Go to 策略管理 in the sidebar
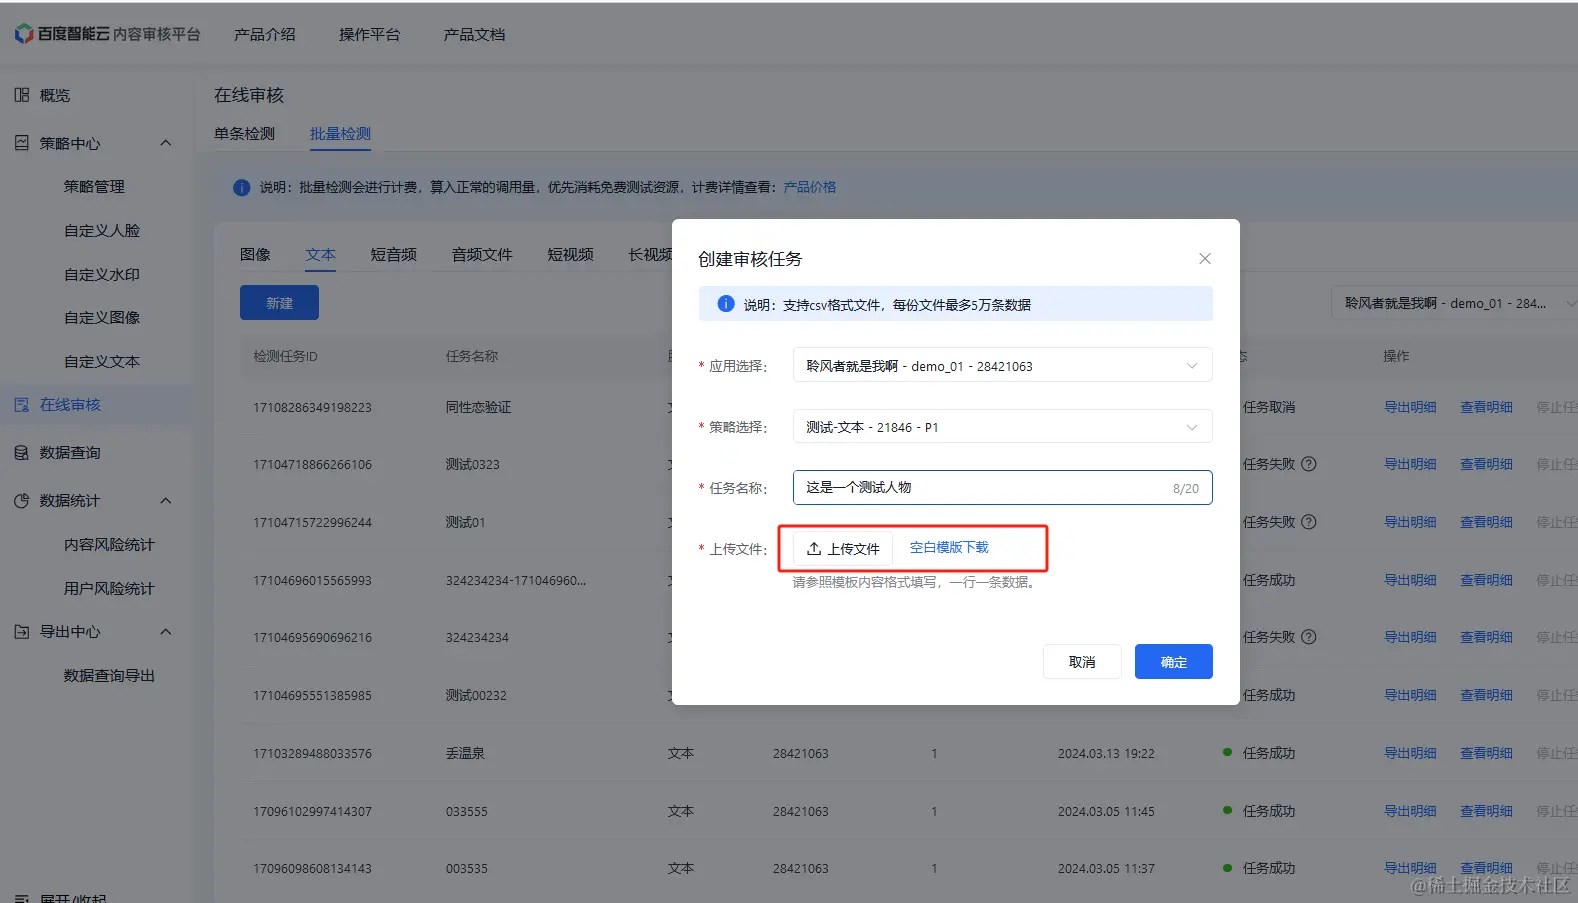Screen dimensions: 1578x903 pyautogui.click(x=95, y=187)
